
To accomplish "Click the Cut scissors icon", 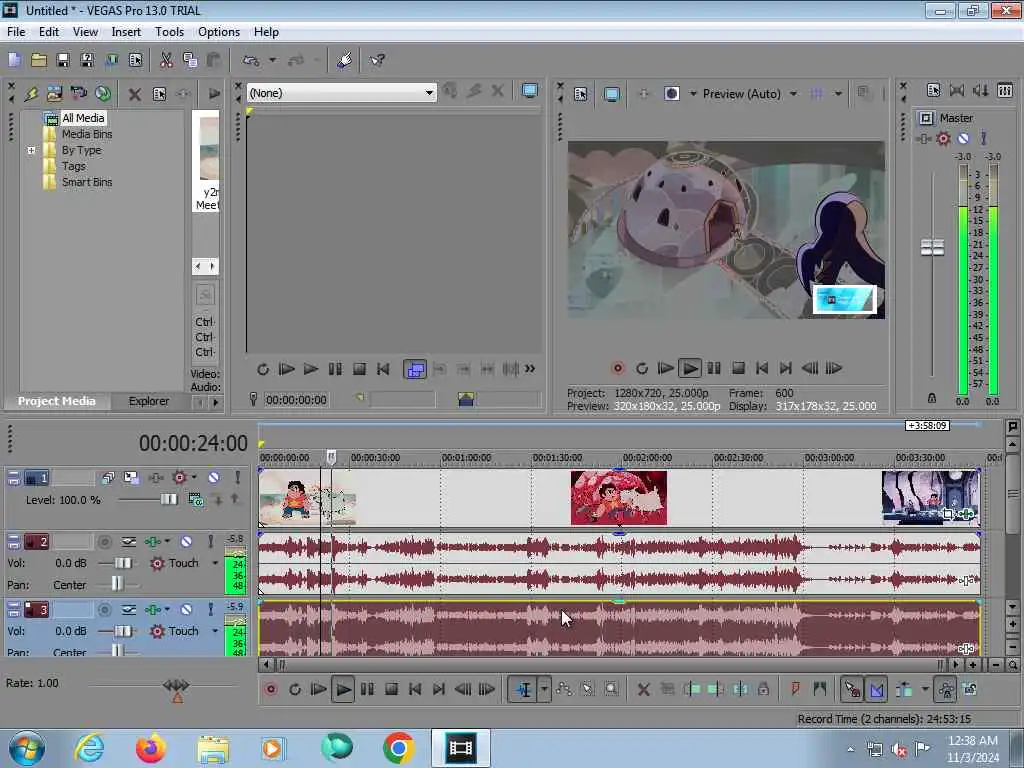I will (x=167, y=60).
